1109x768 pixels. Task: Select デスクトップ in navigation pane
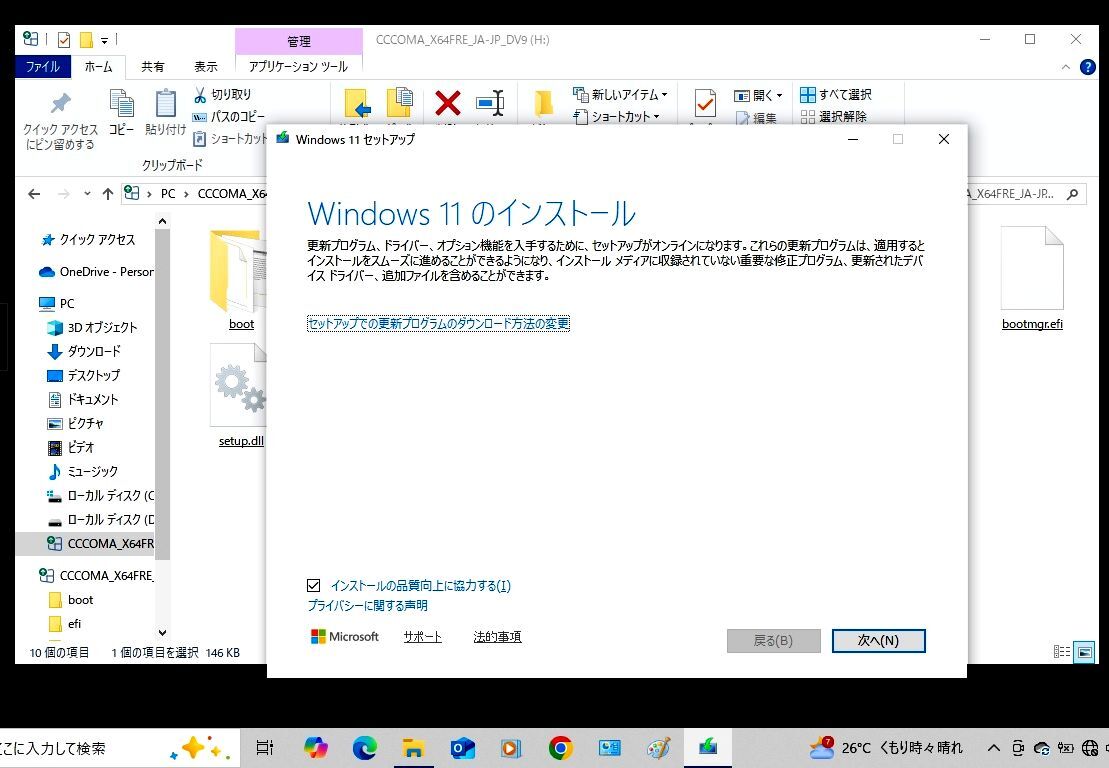tap(83, 376)
